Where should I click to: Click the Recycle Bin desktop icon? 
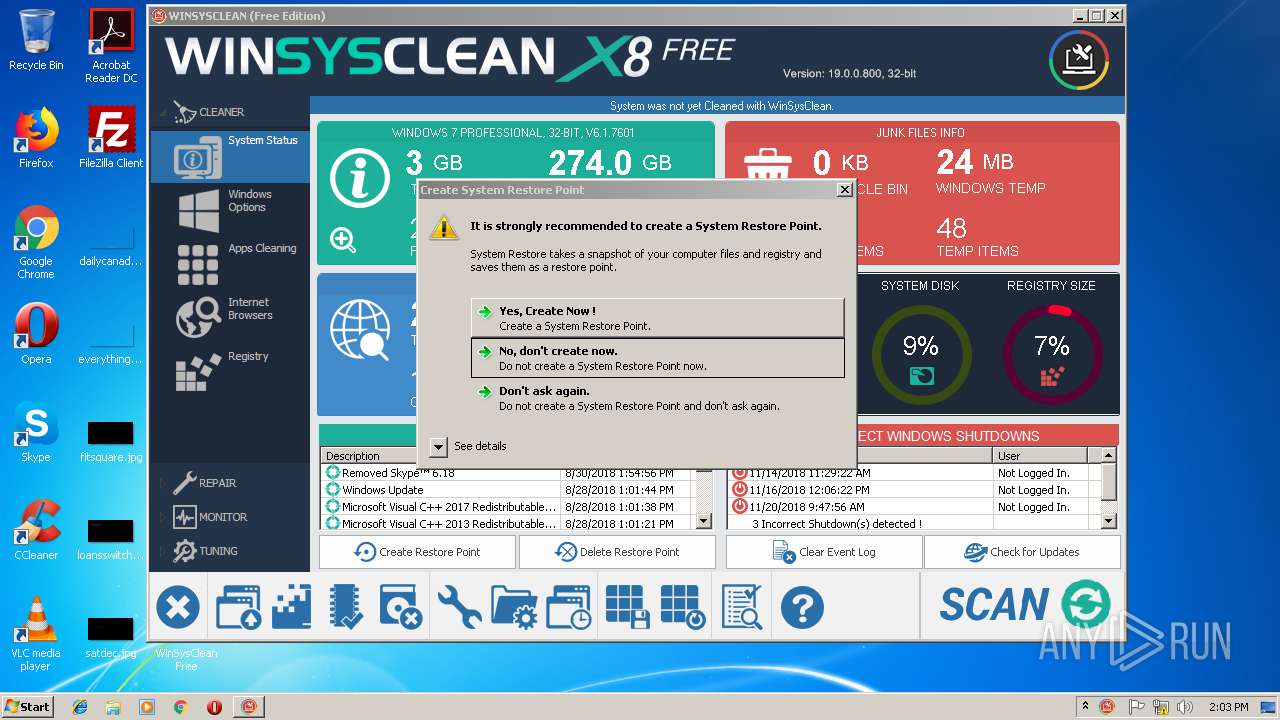[x=36, y=40]
